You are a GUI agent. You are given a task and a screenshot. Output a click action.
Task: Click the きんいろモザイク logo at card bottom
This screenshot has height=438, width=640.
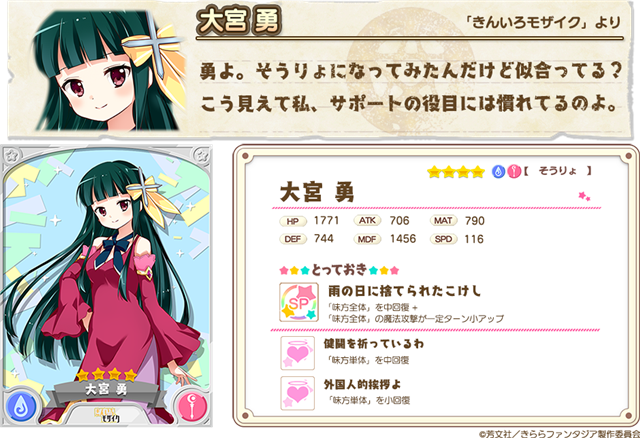(x=107, y=414)
